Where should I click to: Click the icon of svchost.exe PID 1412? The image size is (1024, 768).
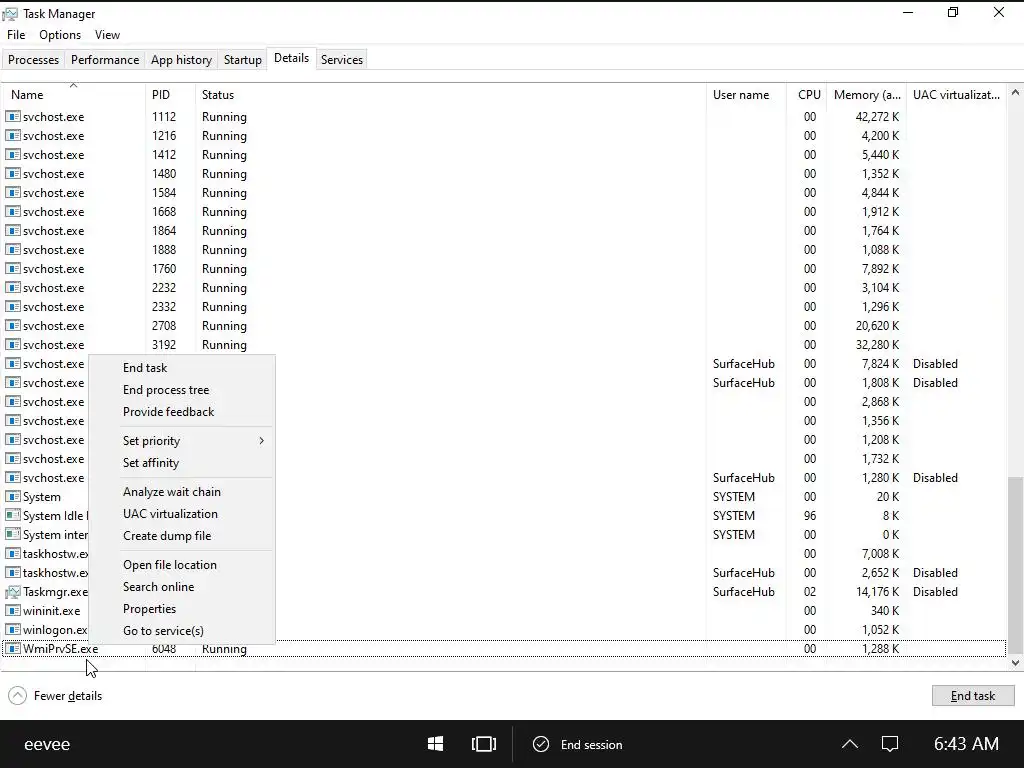12,155
